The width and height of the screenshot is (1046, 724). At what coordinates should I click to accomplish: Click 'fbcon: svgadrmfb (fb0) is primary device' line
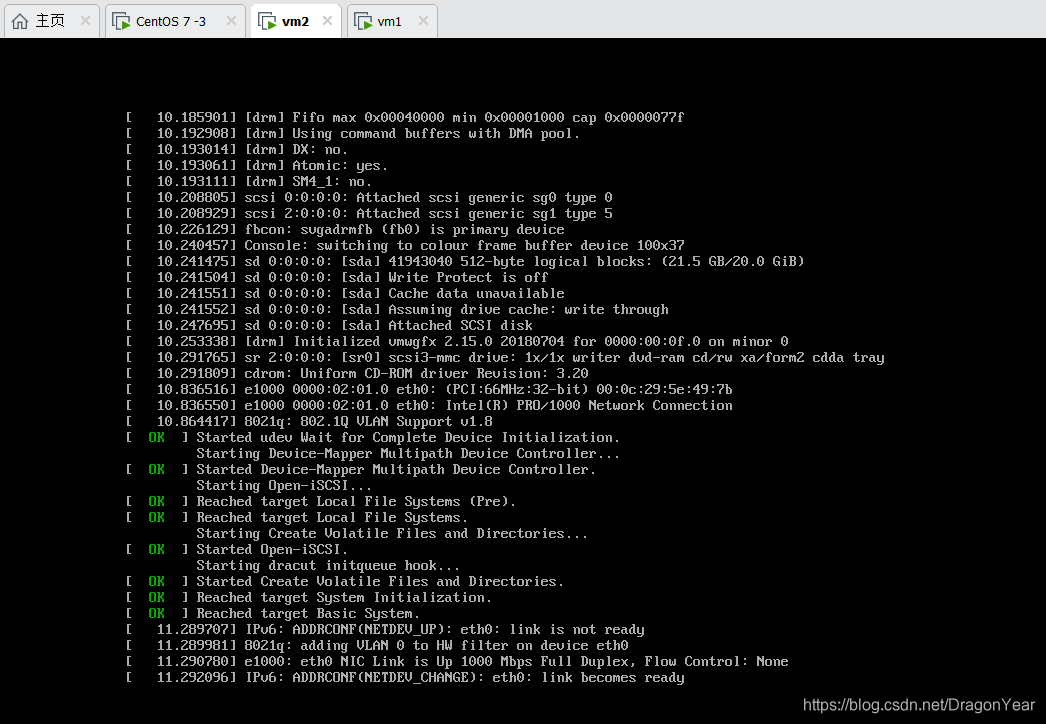tap(346, 230)
